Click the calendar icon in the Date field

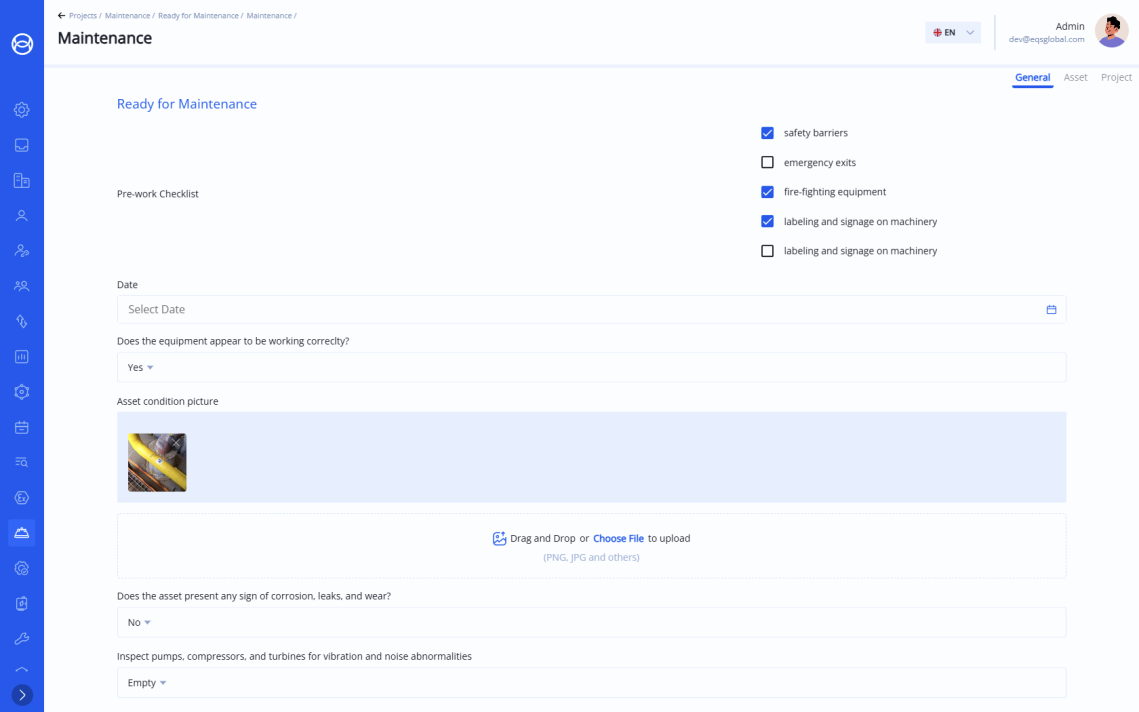[x=1051, y=310]
